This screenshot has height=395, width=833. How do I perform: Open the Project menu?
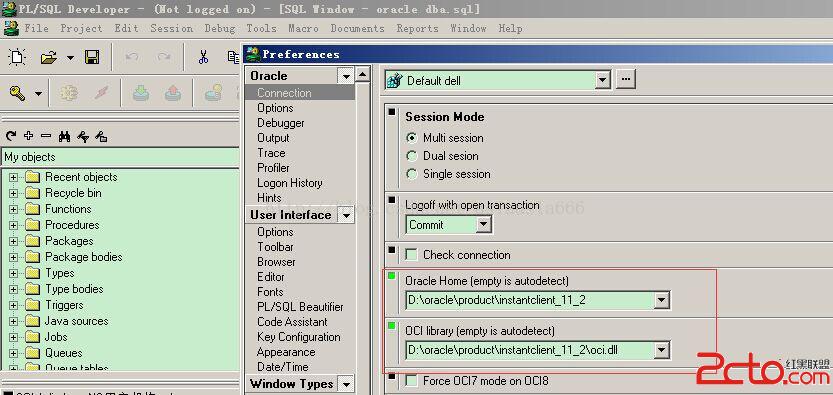pos(81,28)
